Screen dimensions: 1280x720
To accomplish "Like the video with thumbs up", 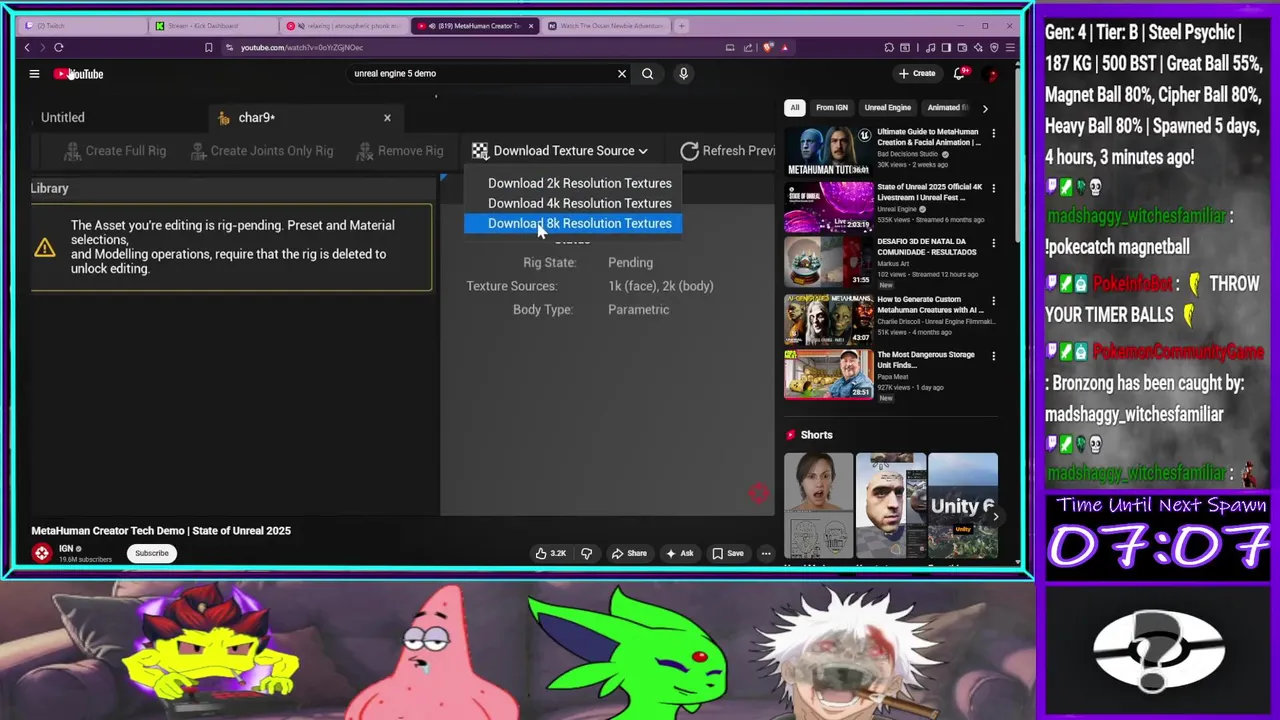I will click(551, 553).
